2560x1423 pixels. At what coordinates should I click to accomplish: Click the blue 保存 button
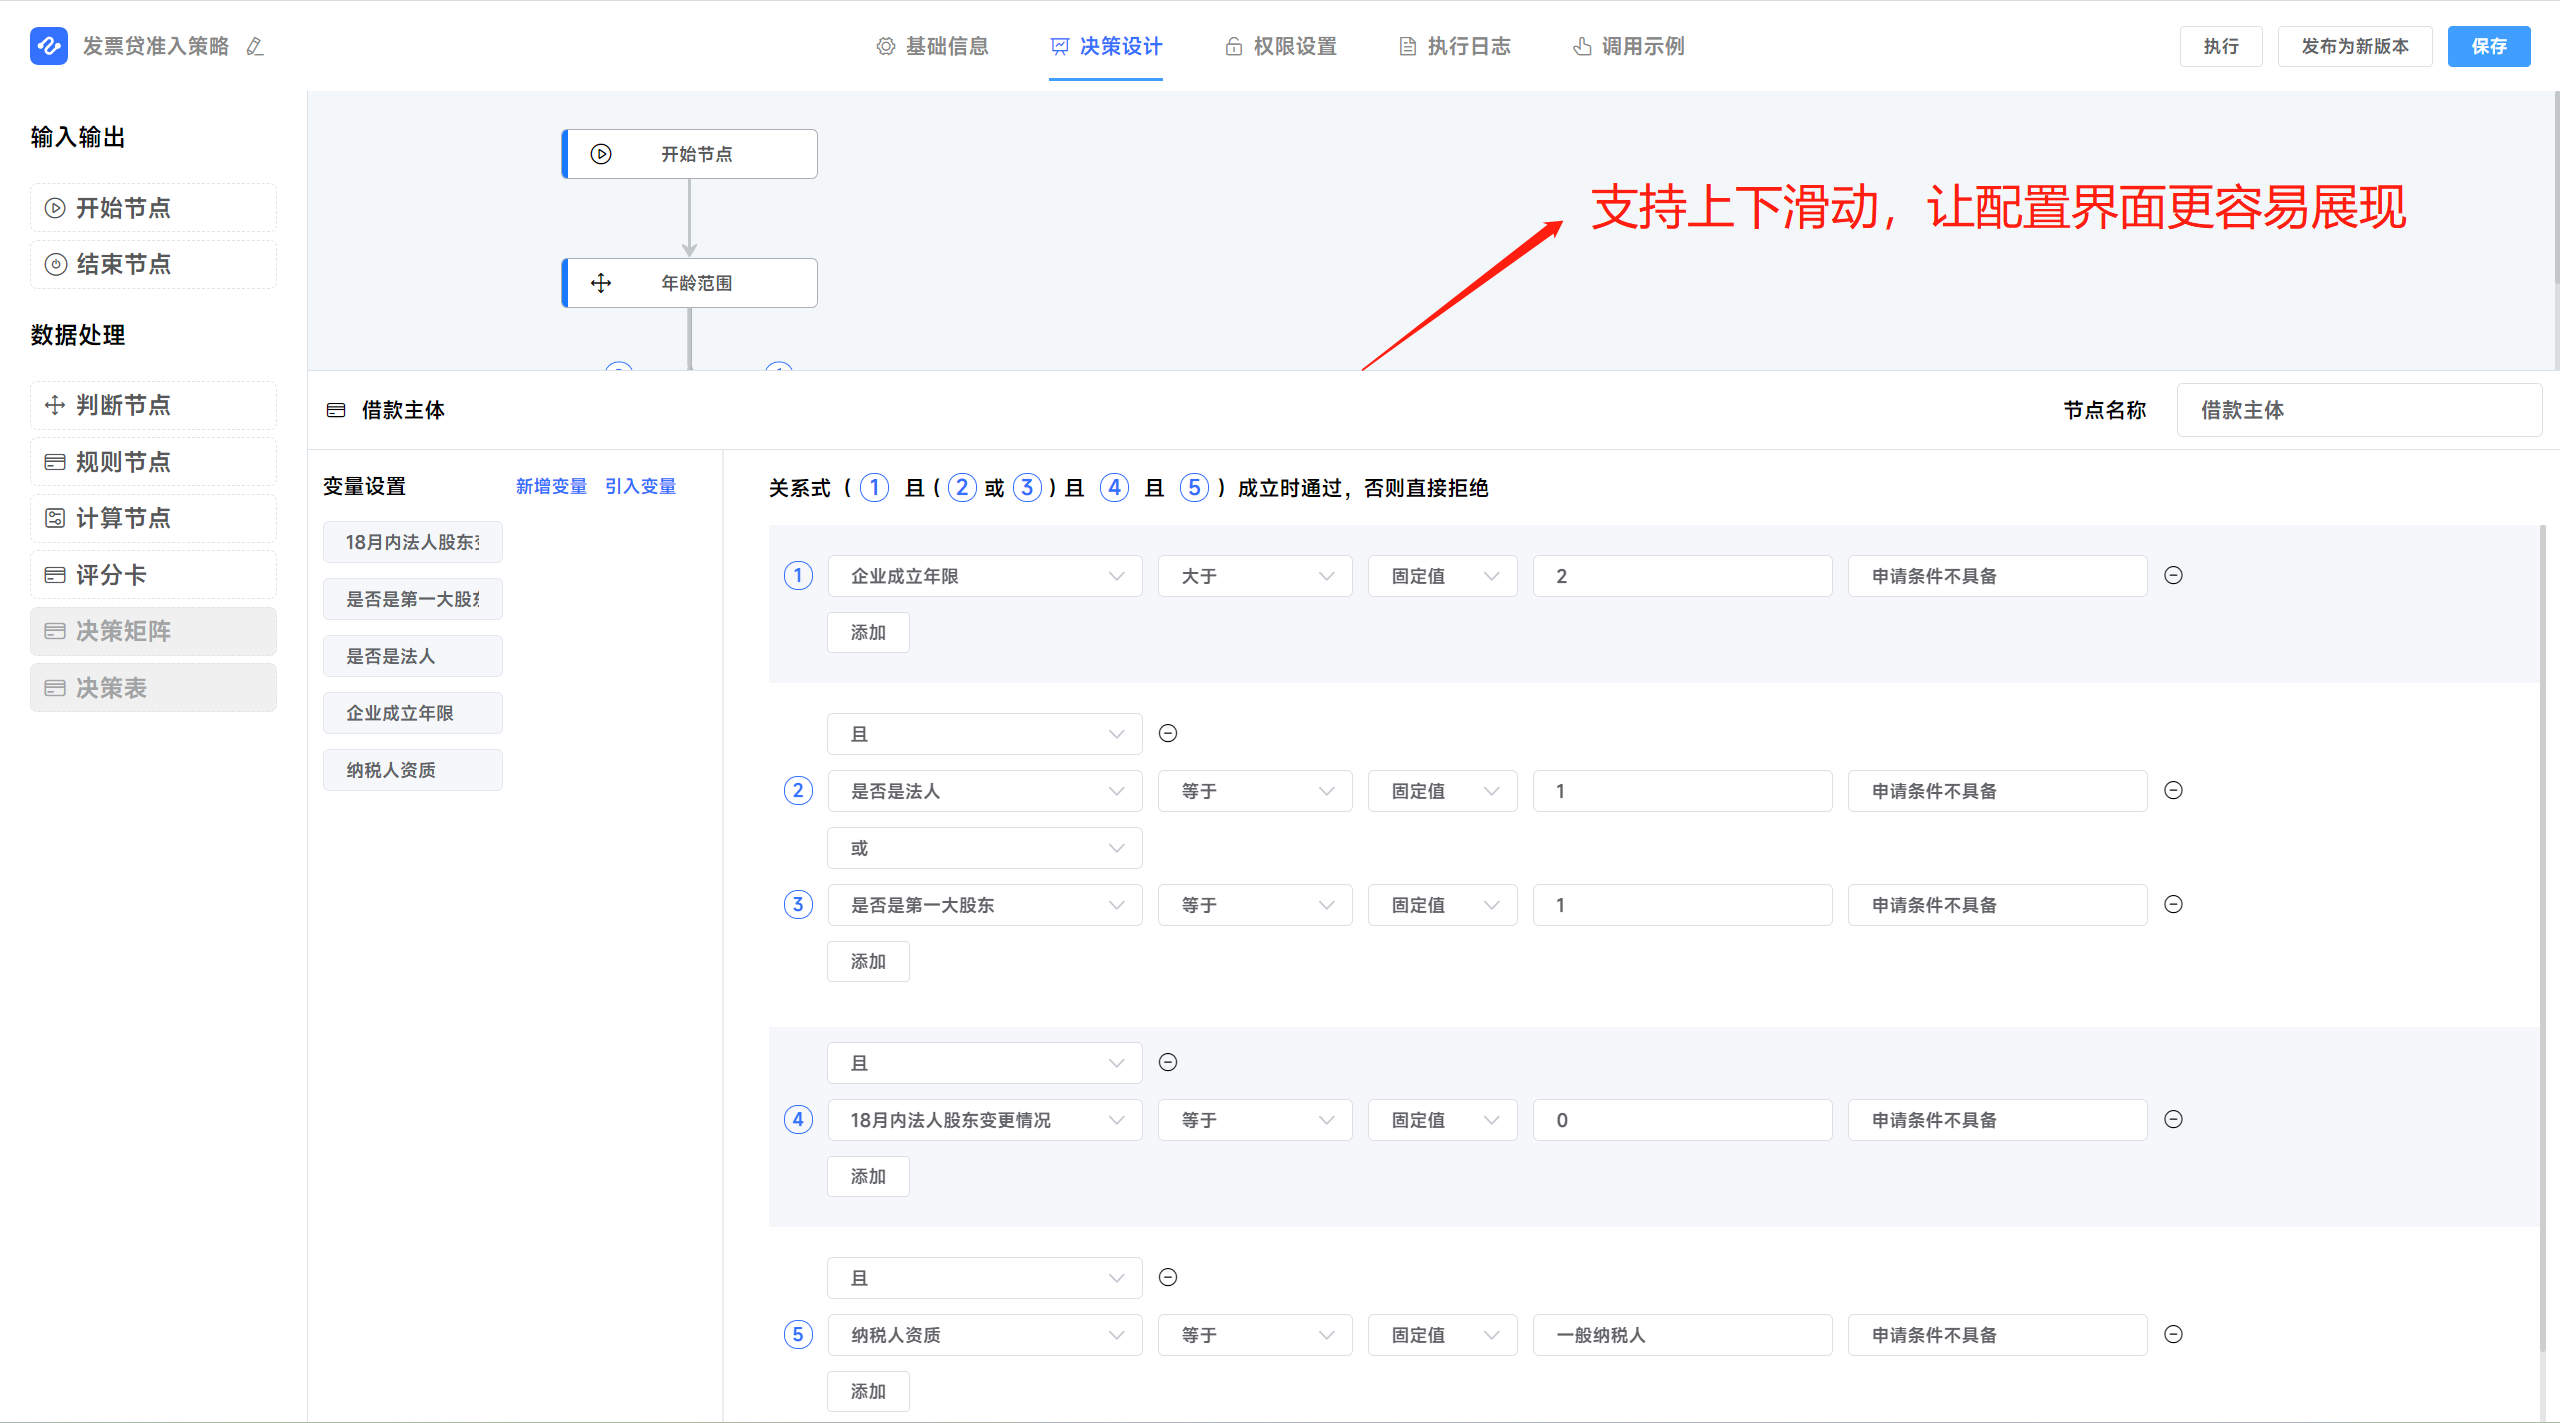(2489, 46)
